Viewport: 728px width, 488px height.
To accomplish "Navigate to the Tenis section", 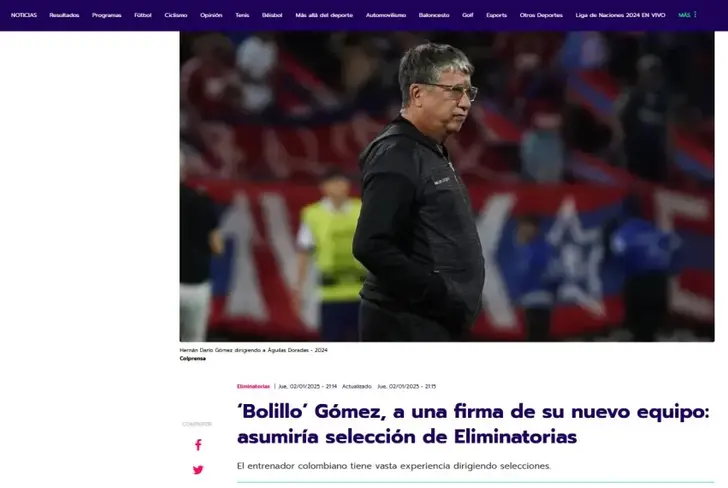I will 242,15.
